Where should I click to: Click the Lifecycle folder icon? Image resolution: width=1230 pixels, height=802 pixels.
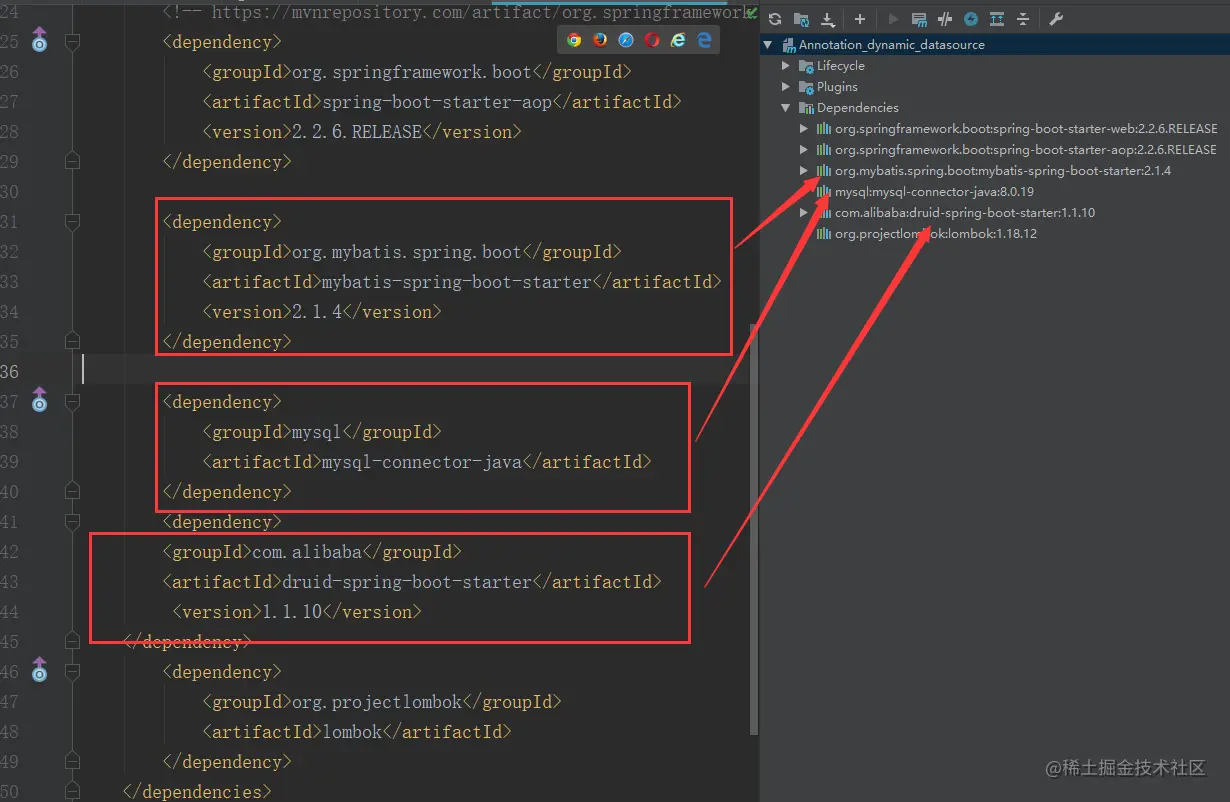(806, 66)
